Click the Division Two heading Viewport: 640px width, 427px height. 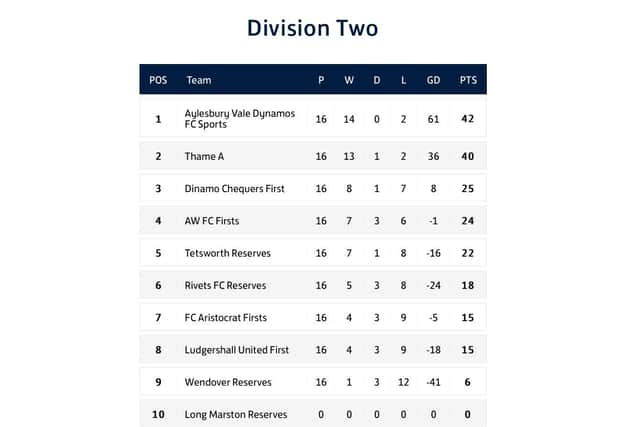(313, 28)
